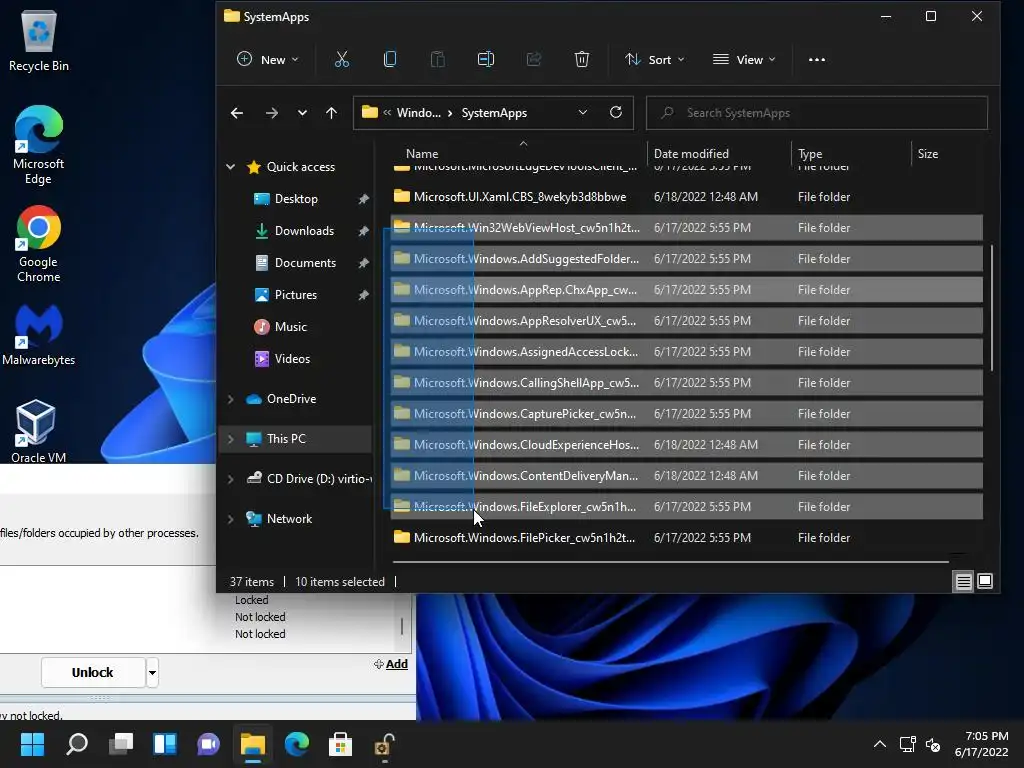Click the network status tray icon
Viewport: 1024px width, 768px height.
[907, 744]
